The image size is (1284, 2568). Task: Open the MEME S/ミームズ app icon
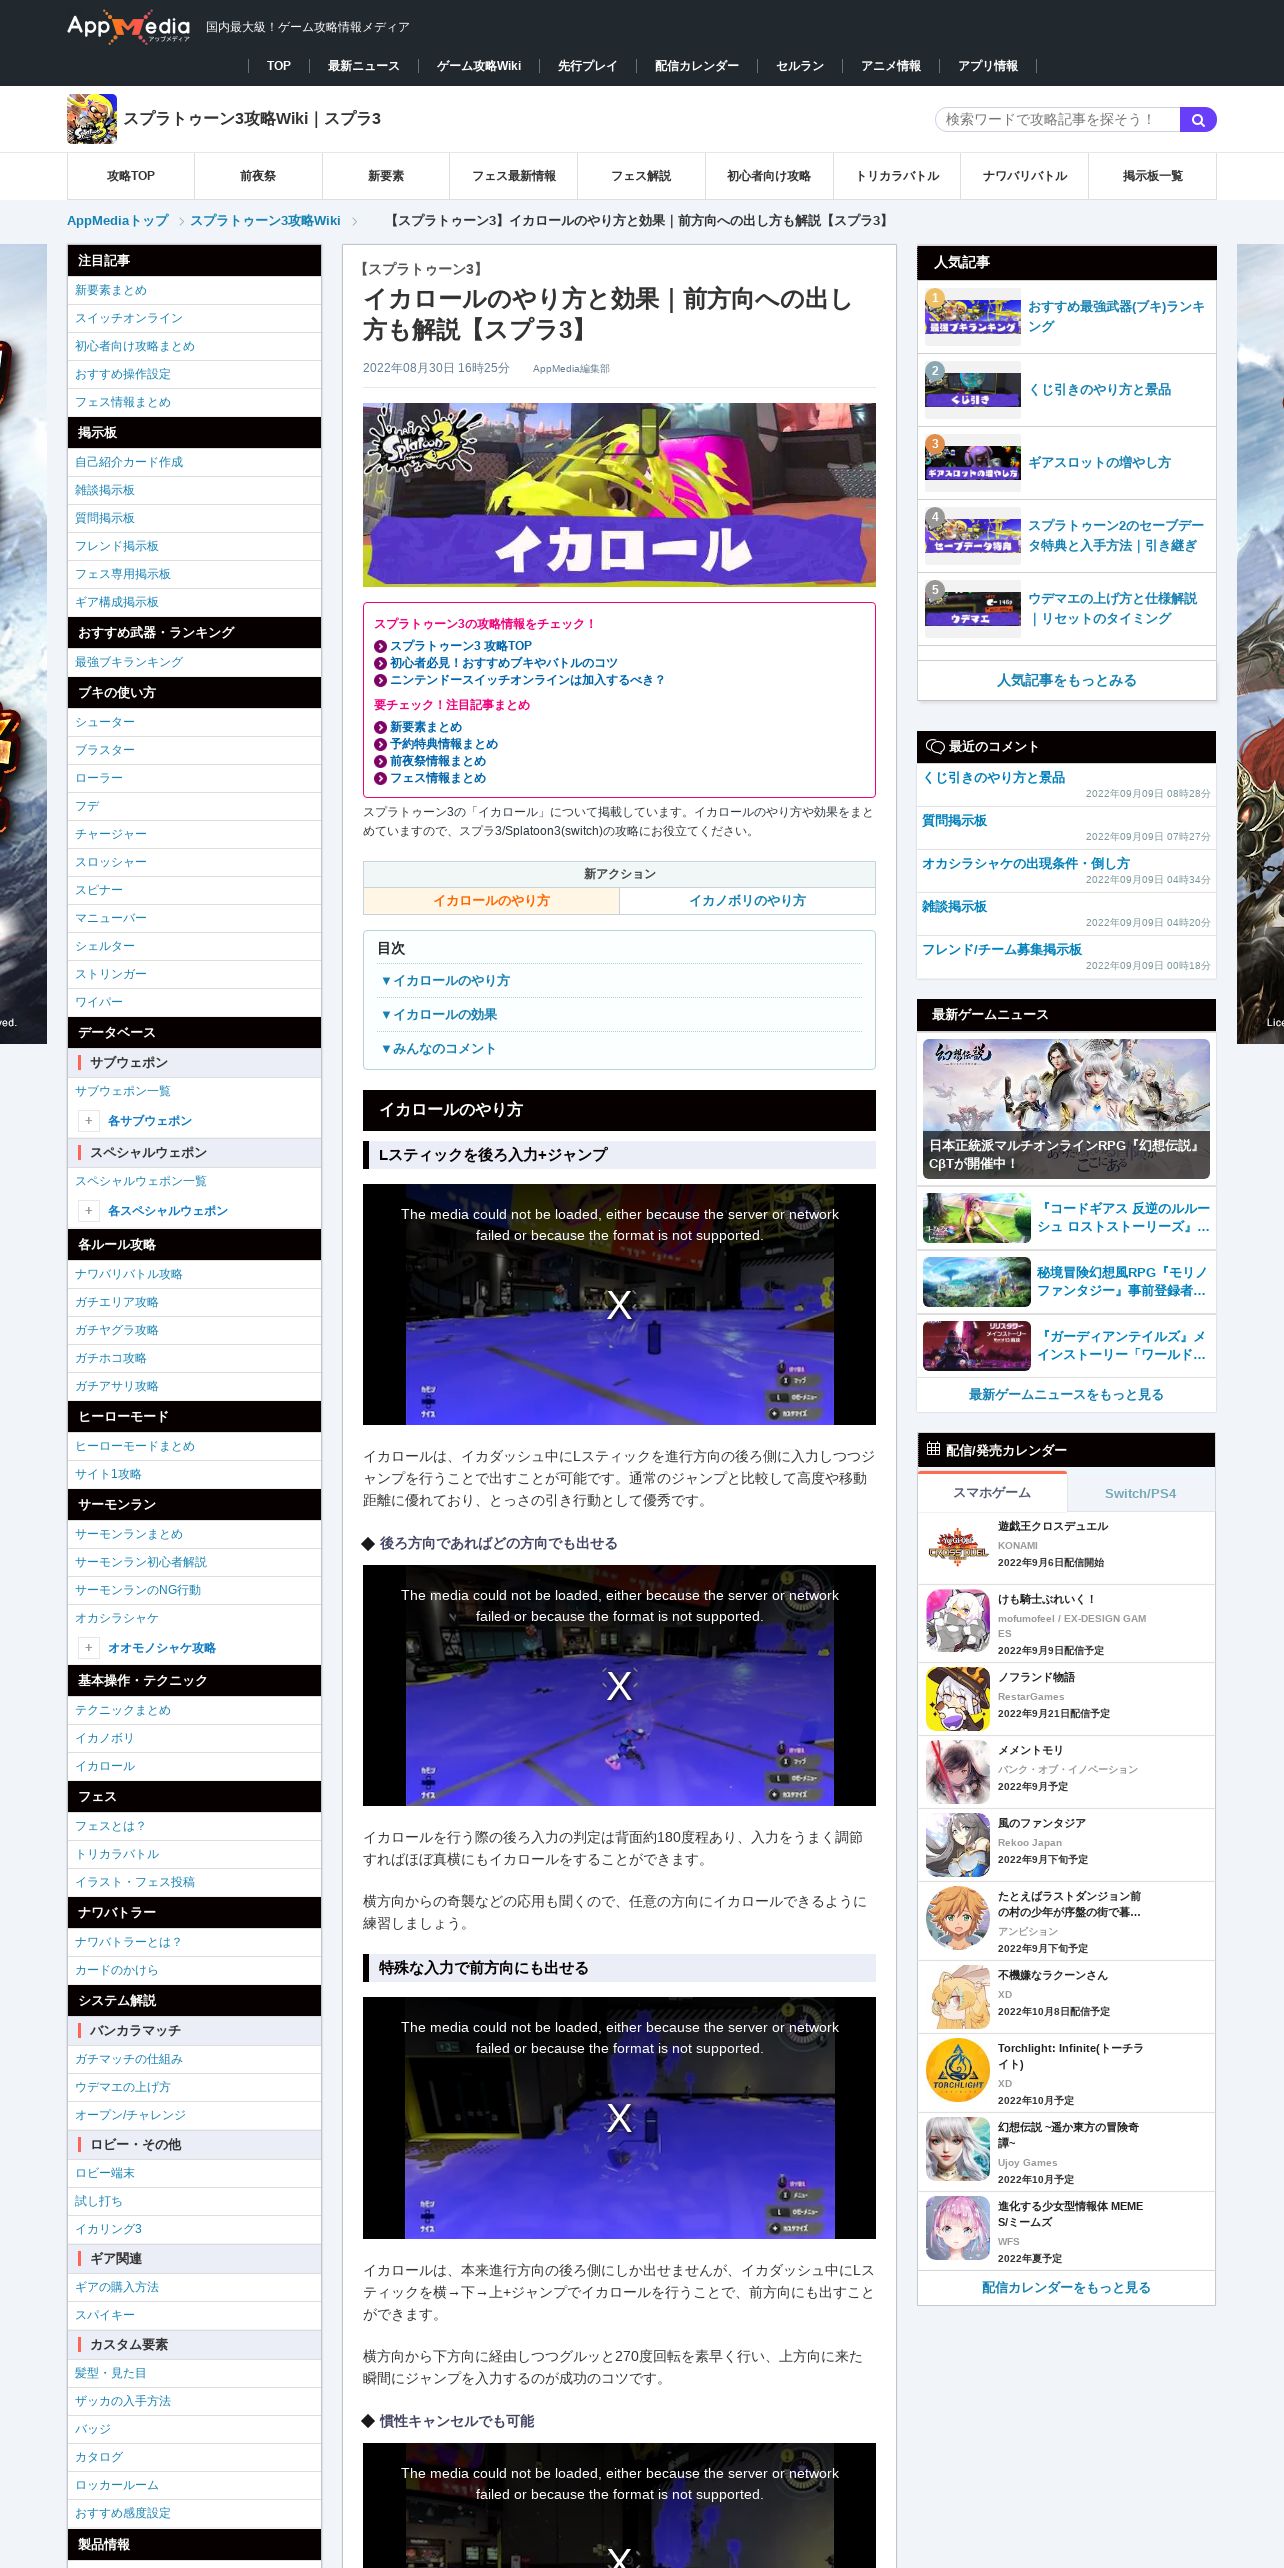pyautogui.click(x=958, y=2227)
